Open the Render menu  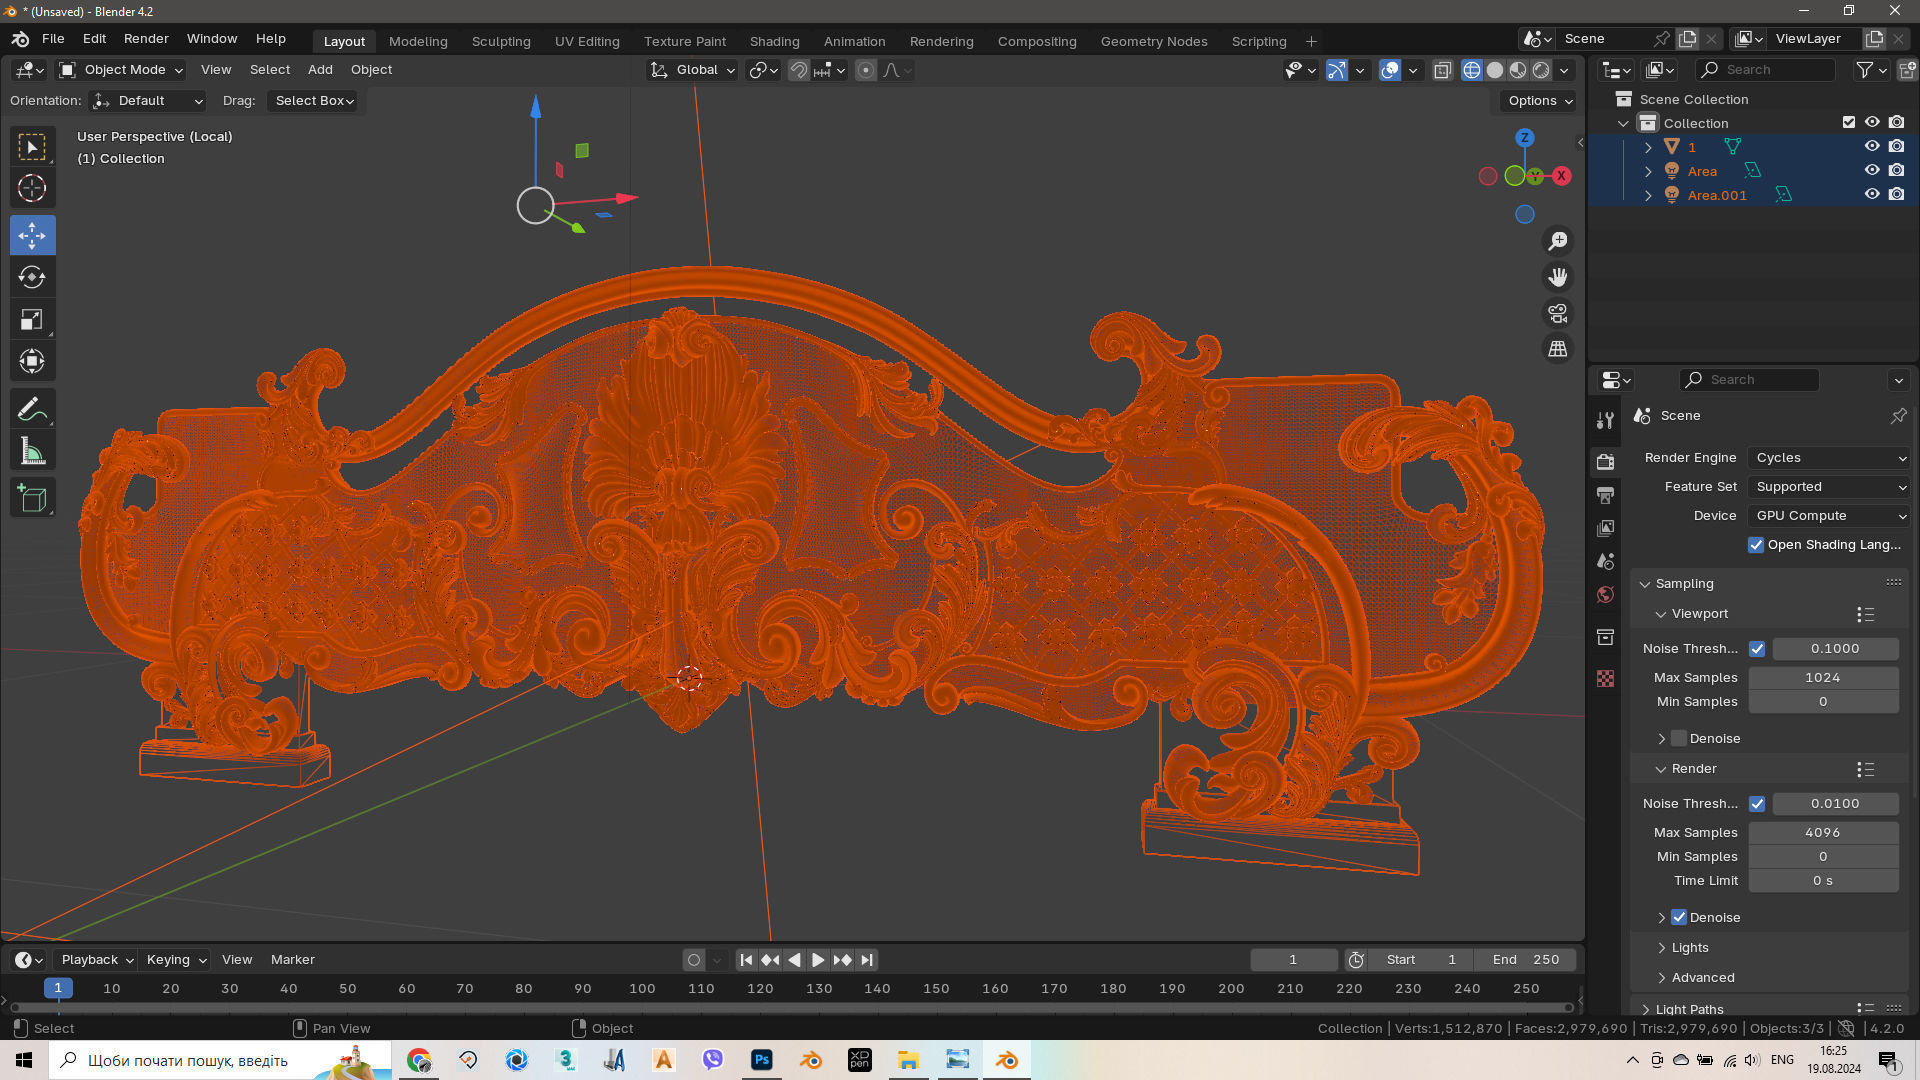coord(146,39)
